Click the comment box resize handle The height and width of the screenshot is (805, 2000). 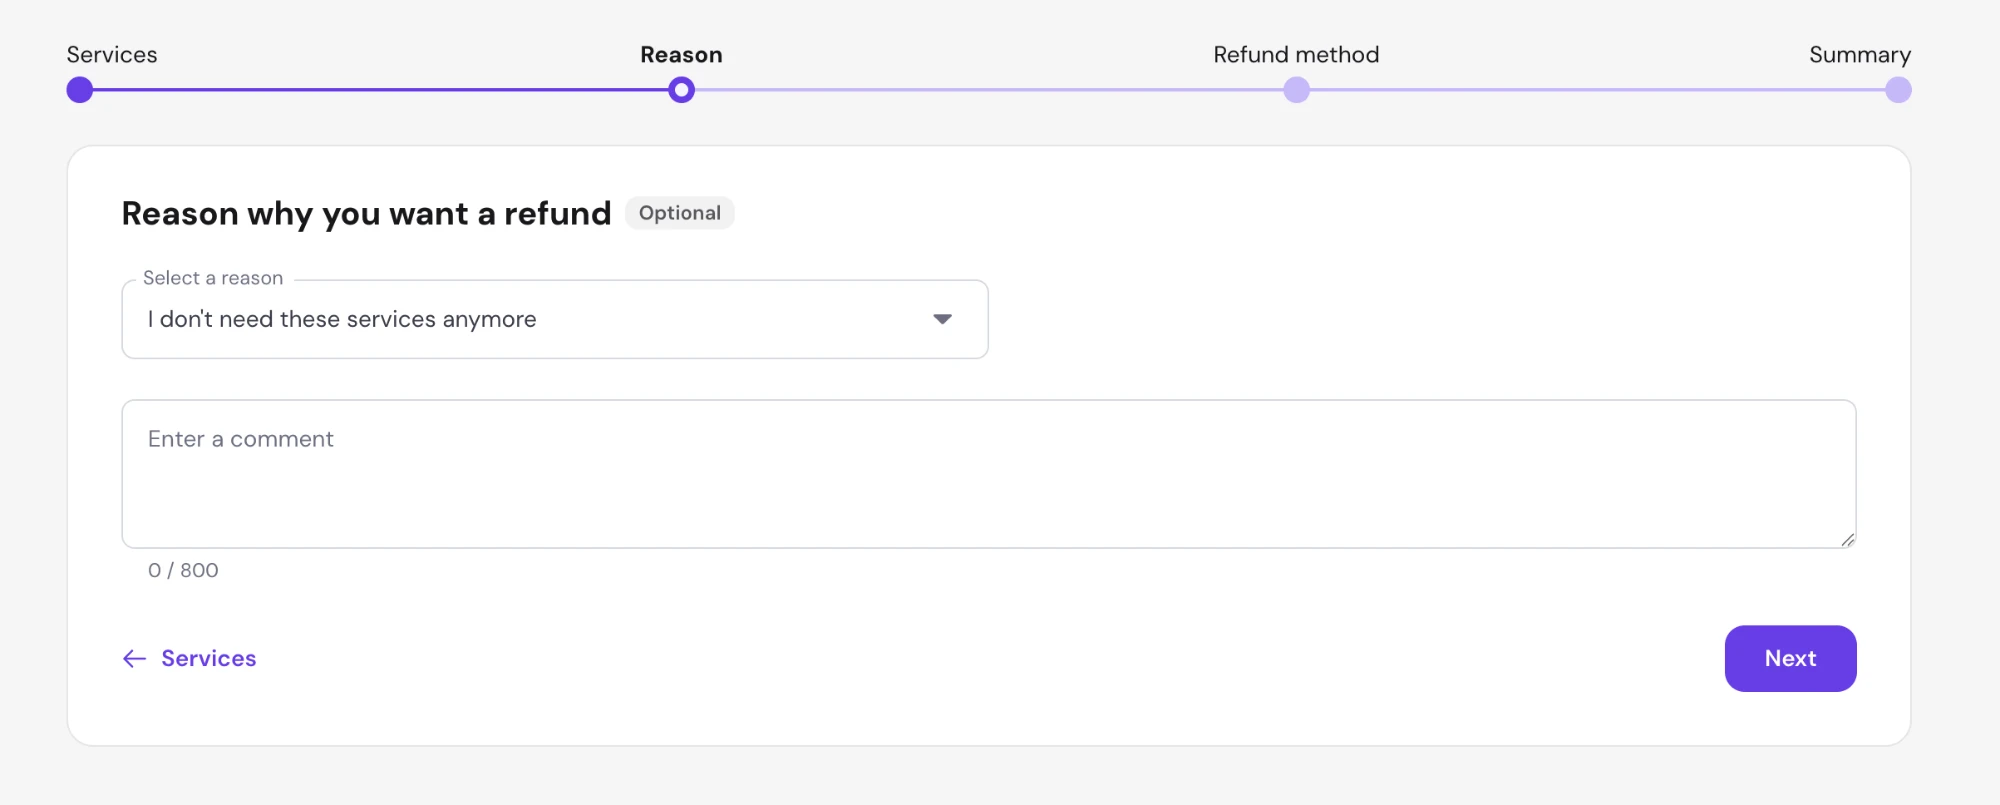point(1847,540)
